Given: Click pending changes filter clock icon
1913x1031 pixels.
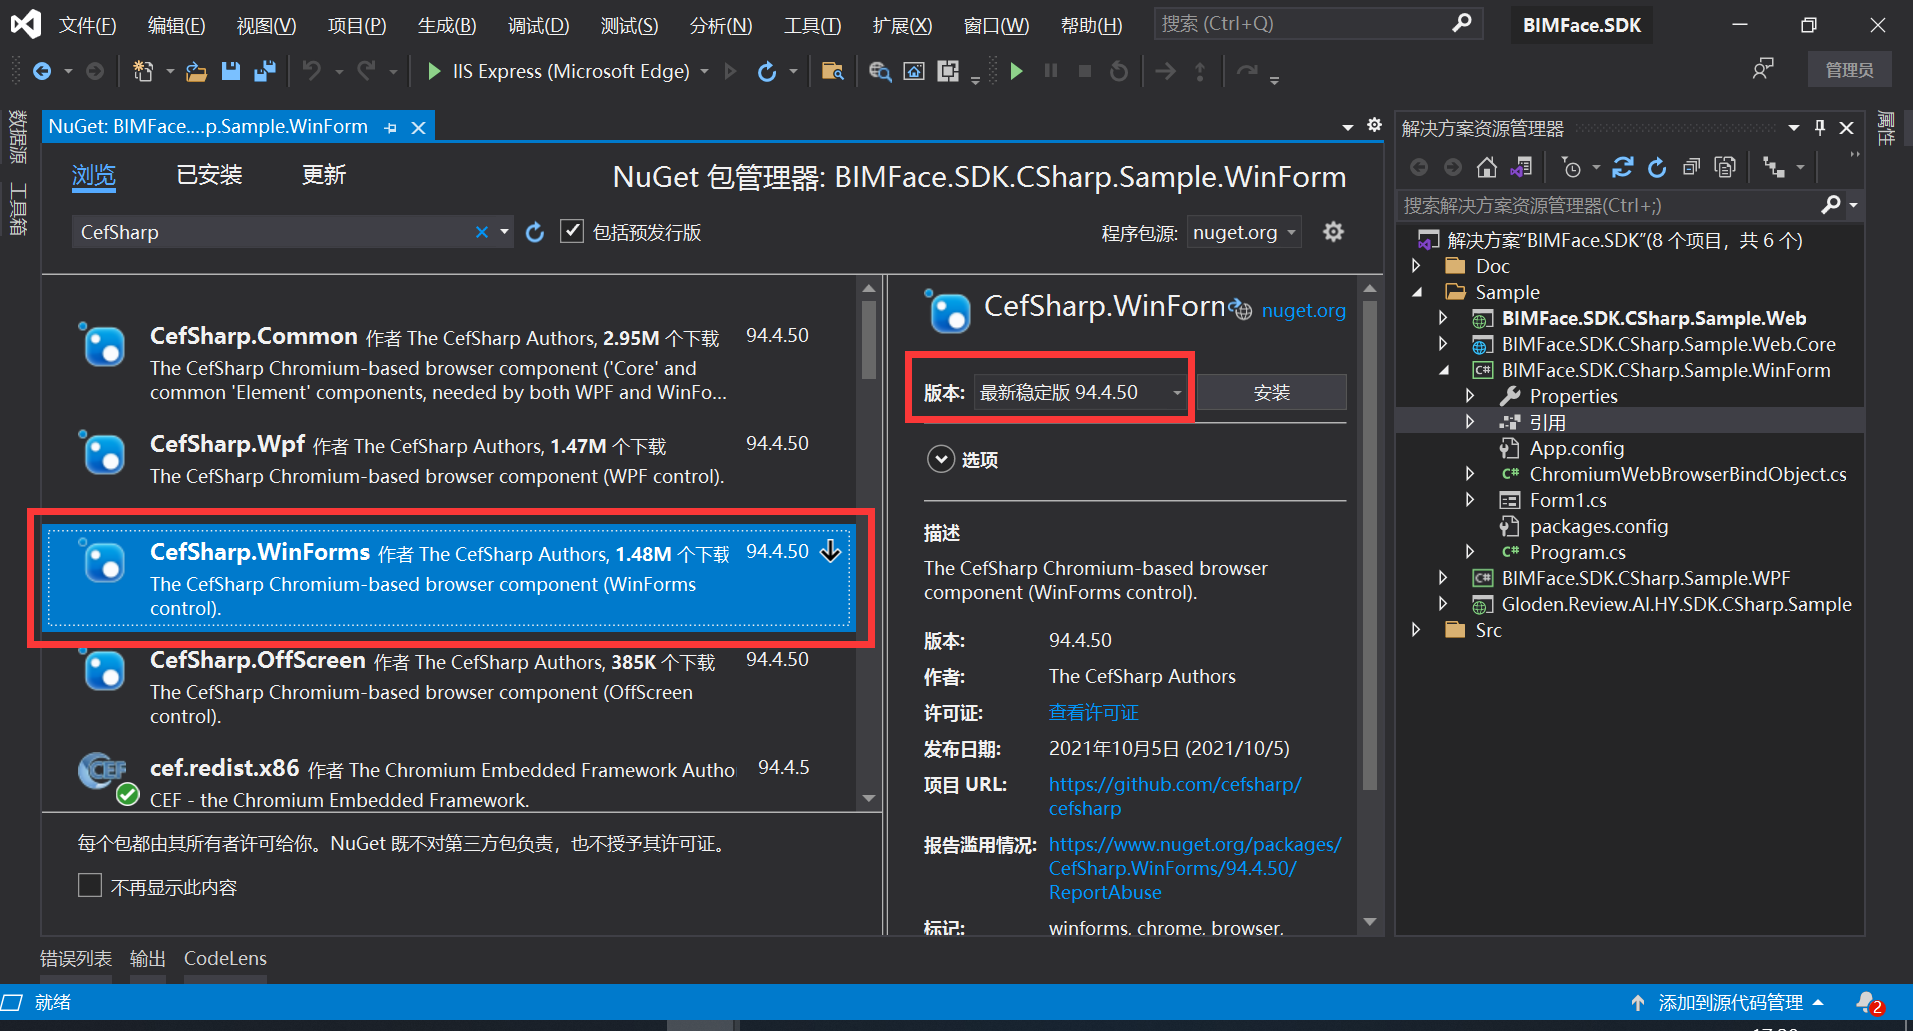Looking at the screenshot, I should tap(1572, 167).
